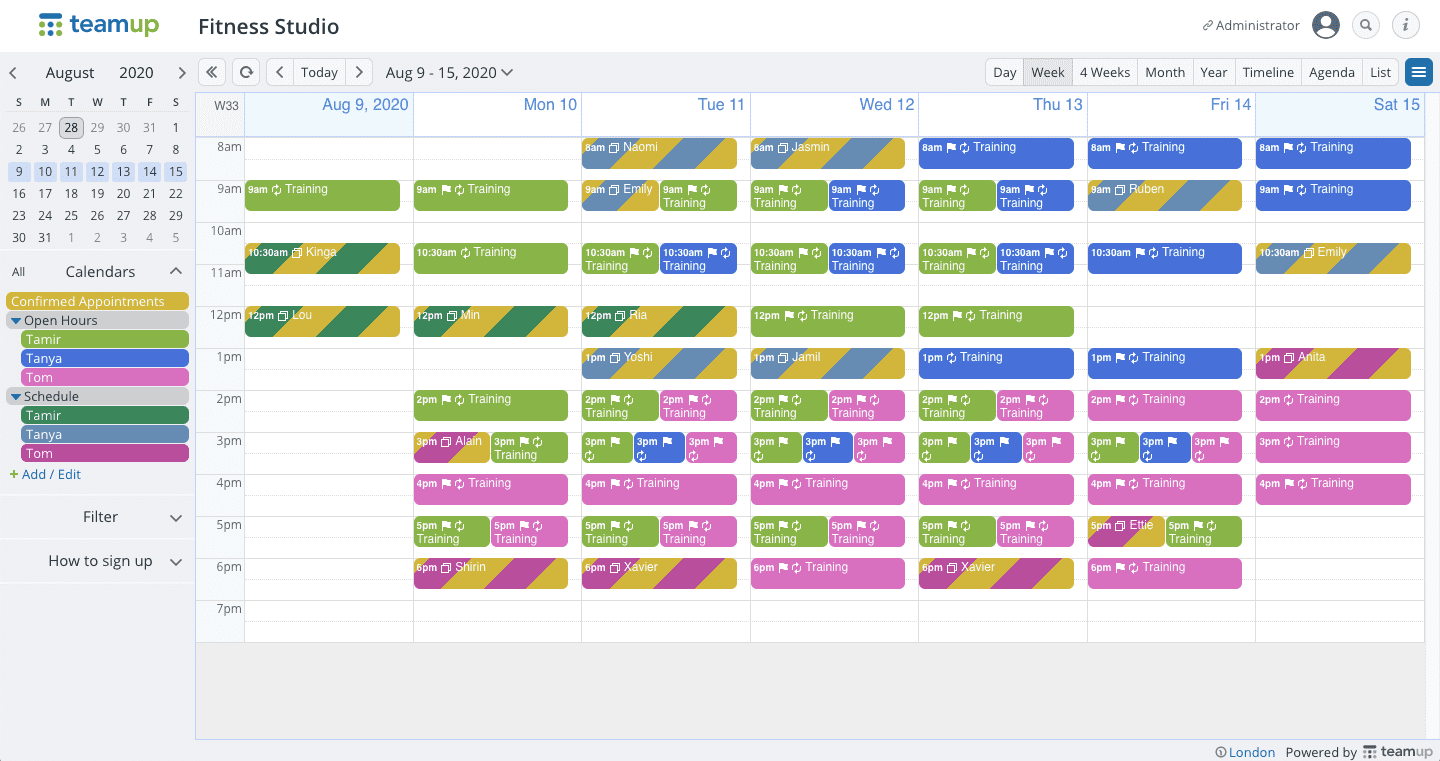Toggle Tamir under Schedule
The height and width of the screenshot is (761, 1440).
coord(105,416)
